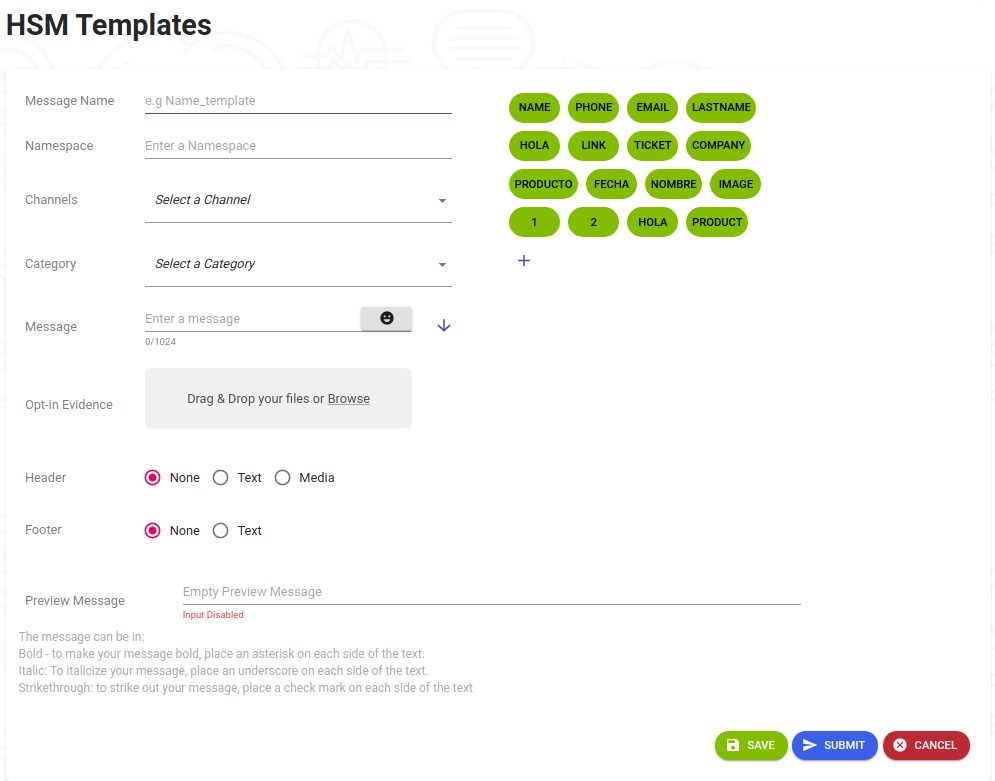Open the Select a Channel dropdown

pos(298,200)
